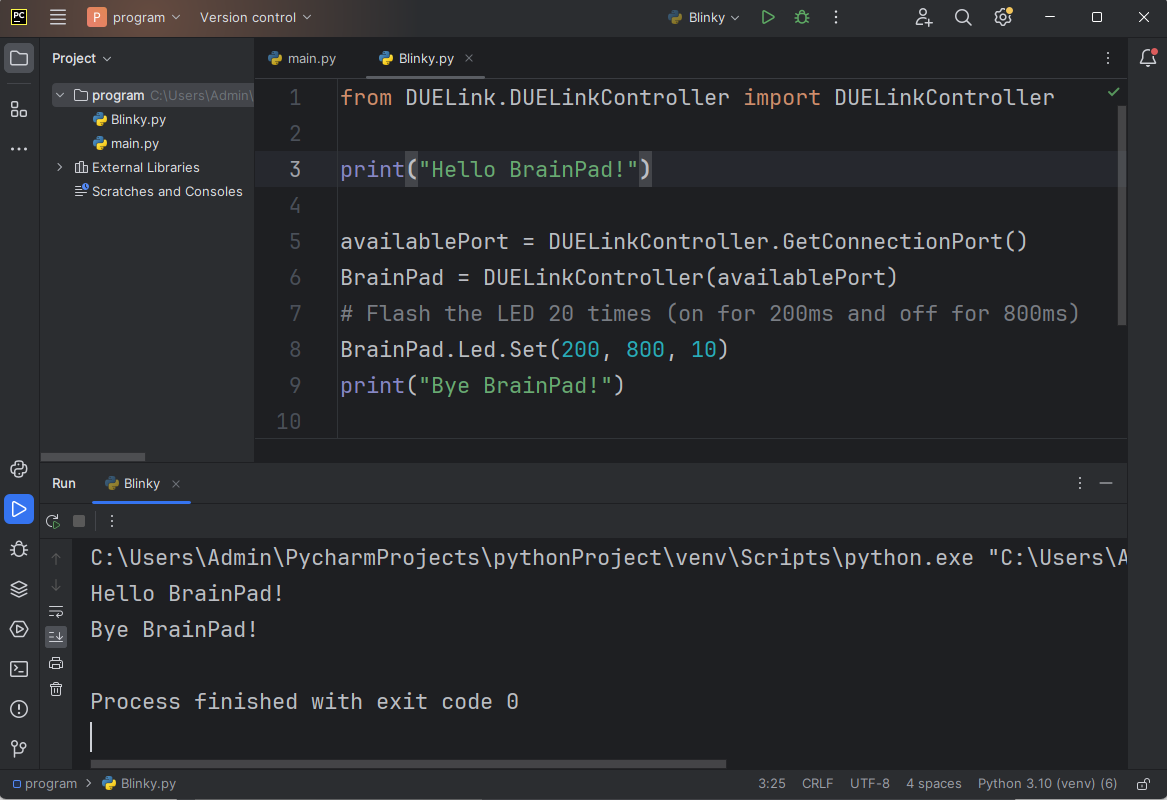Screen dimensions: 1167x800
Task: Open the Notifications bell panel
Action: pyautogui.click(x=1148, y=58)
